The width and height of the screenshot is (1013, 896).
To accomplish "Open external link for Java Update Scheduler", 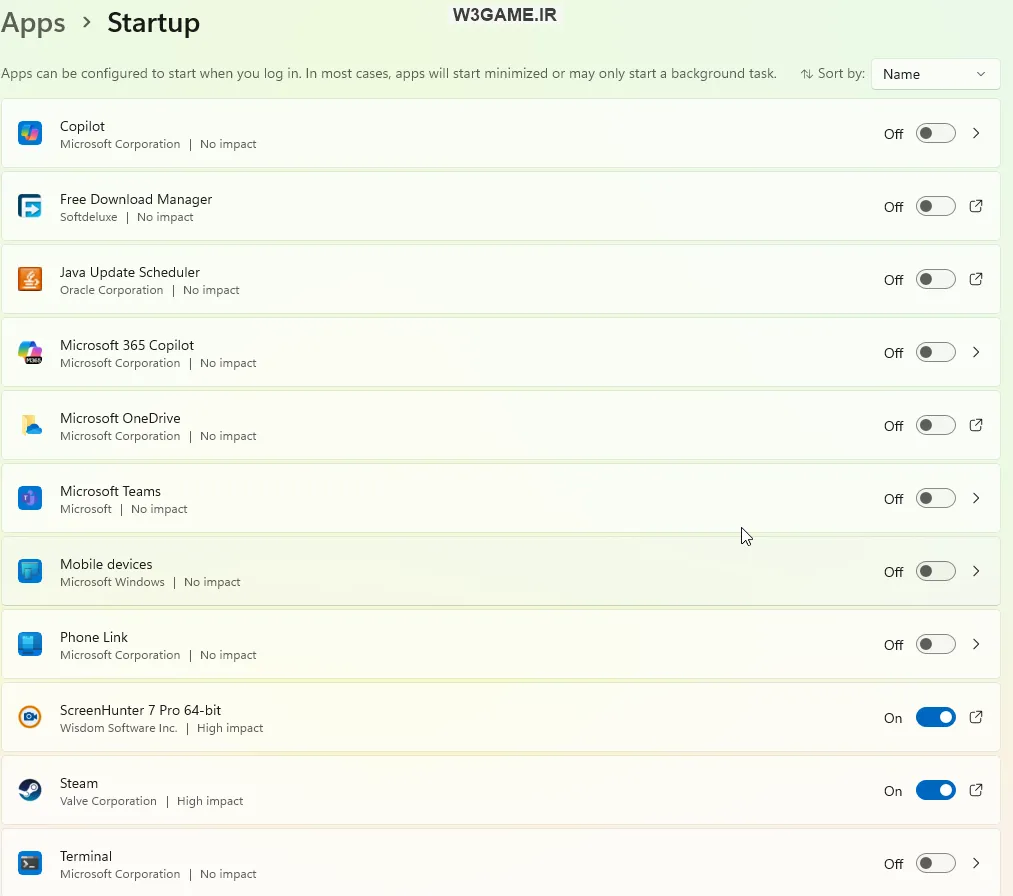I will 976,279.
